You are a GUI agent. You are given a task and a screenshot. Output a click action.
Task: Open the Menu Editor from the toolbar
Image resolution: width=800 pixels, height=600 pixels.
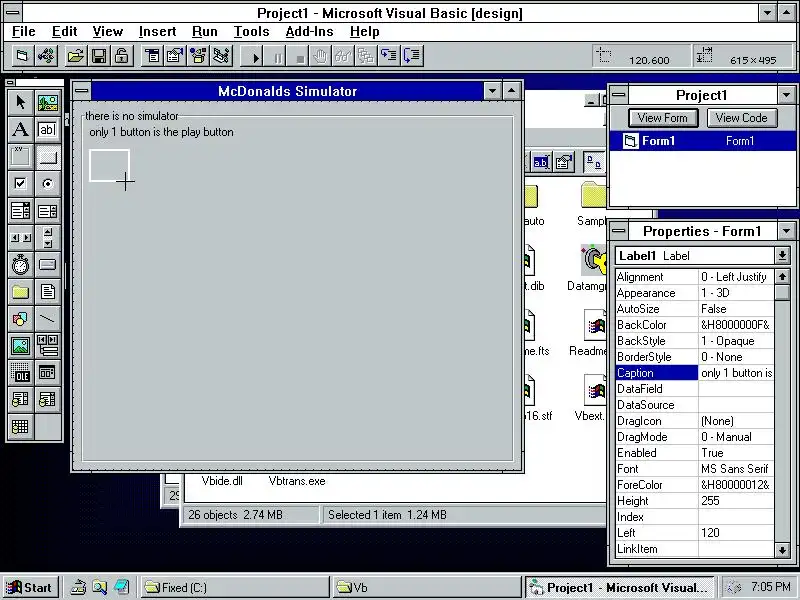(152, 56)
